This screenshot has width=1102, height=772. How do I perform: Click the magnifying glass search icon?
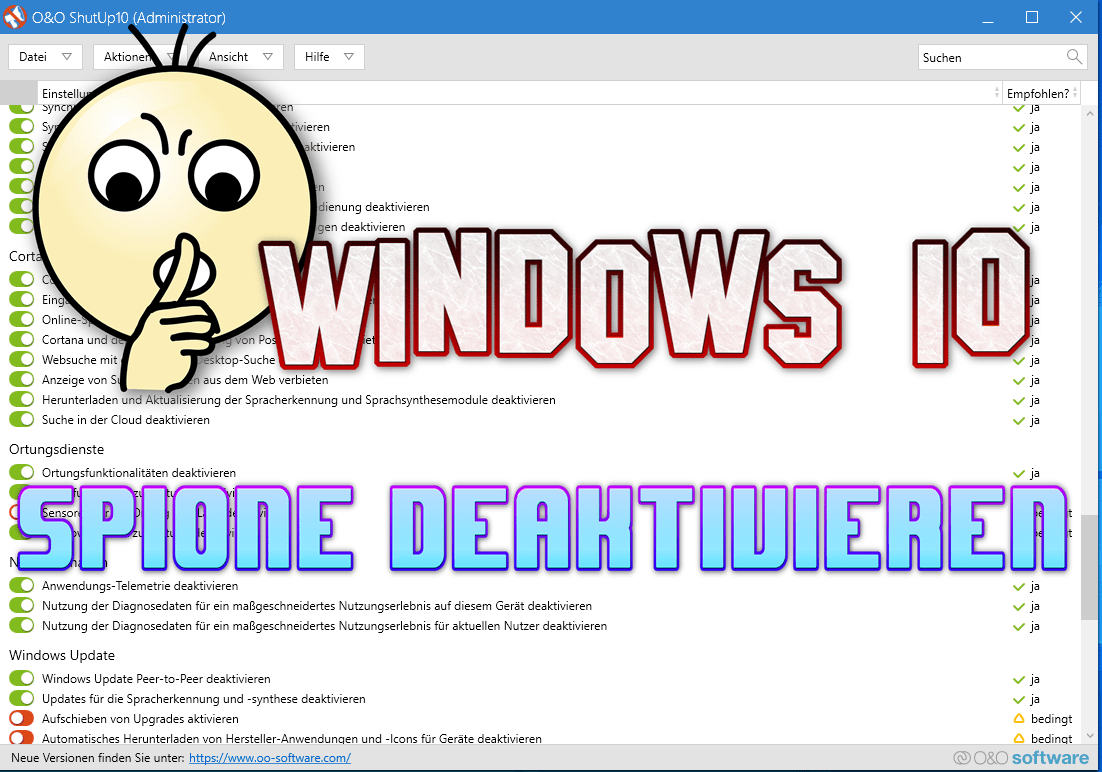1074,57
